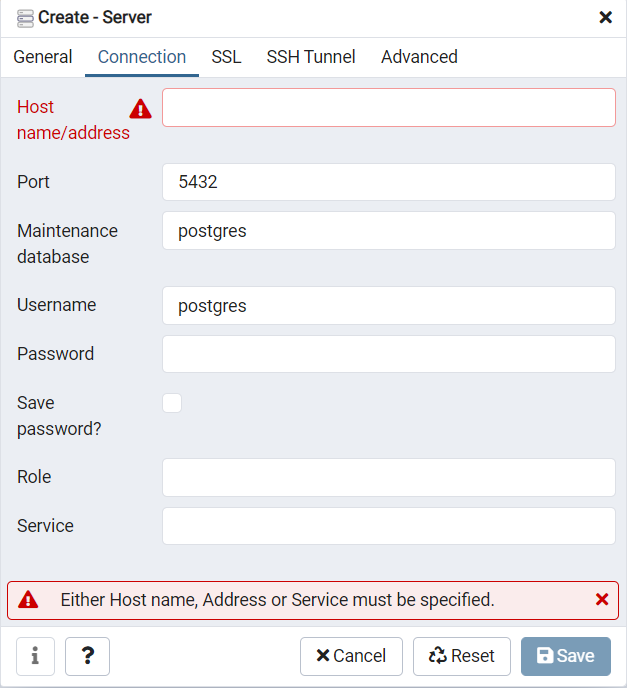Open the SSL tab
This screenshot has width=627, height=688.
tap(226, 57)
